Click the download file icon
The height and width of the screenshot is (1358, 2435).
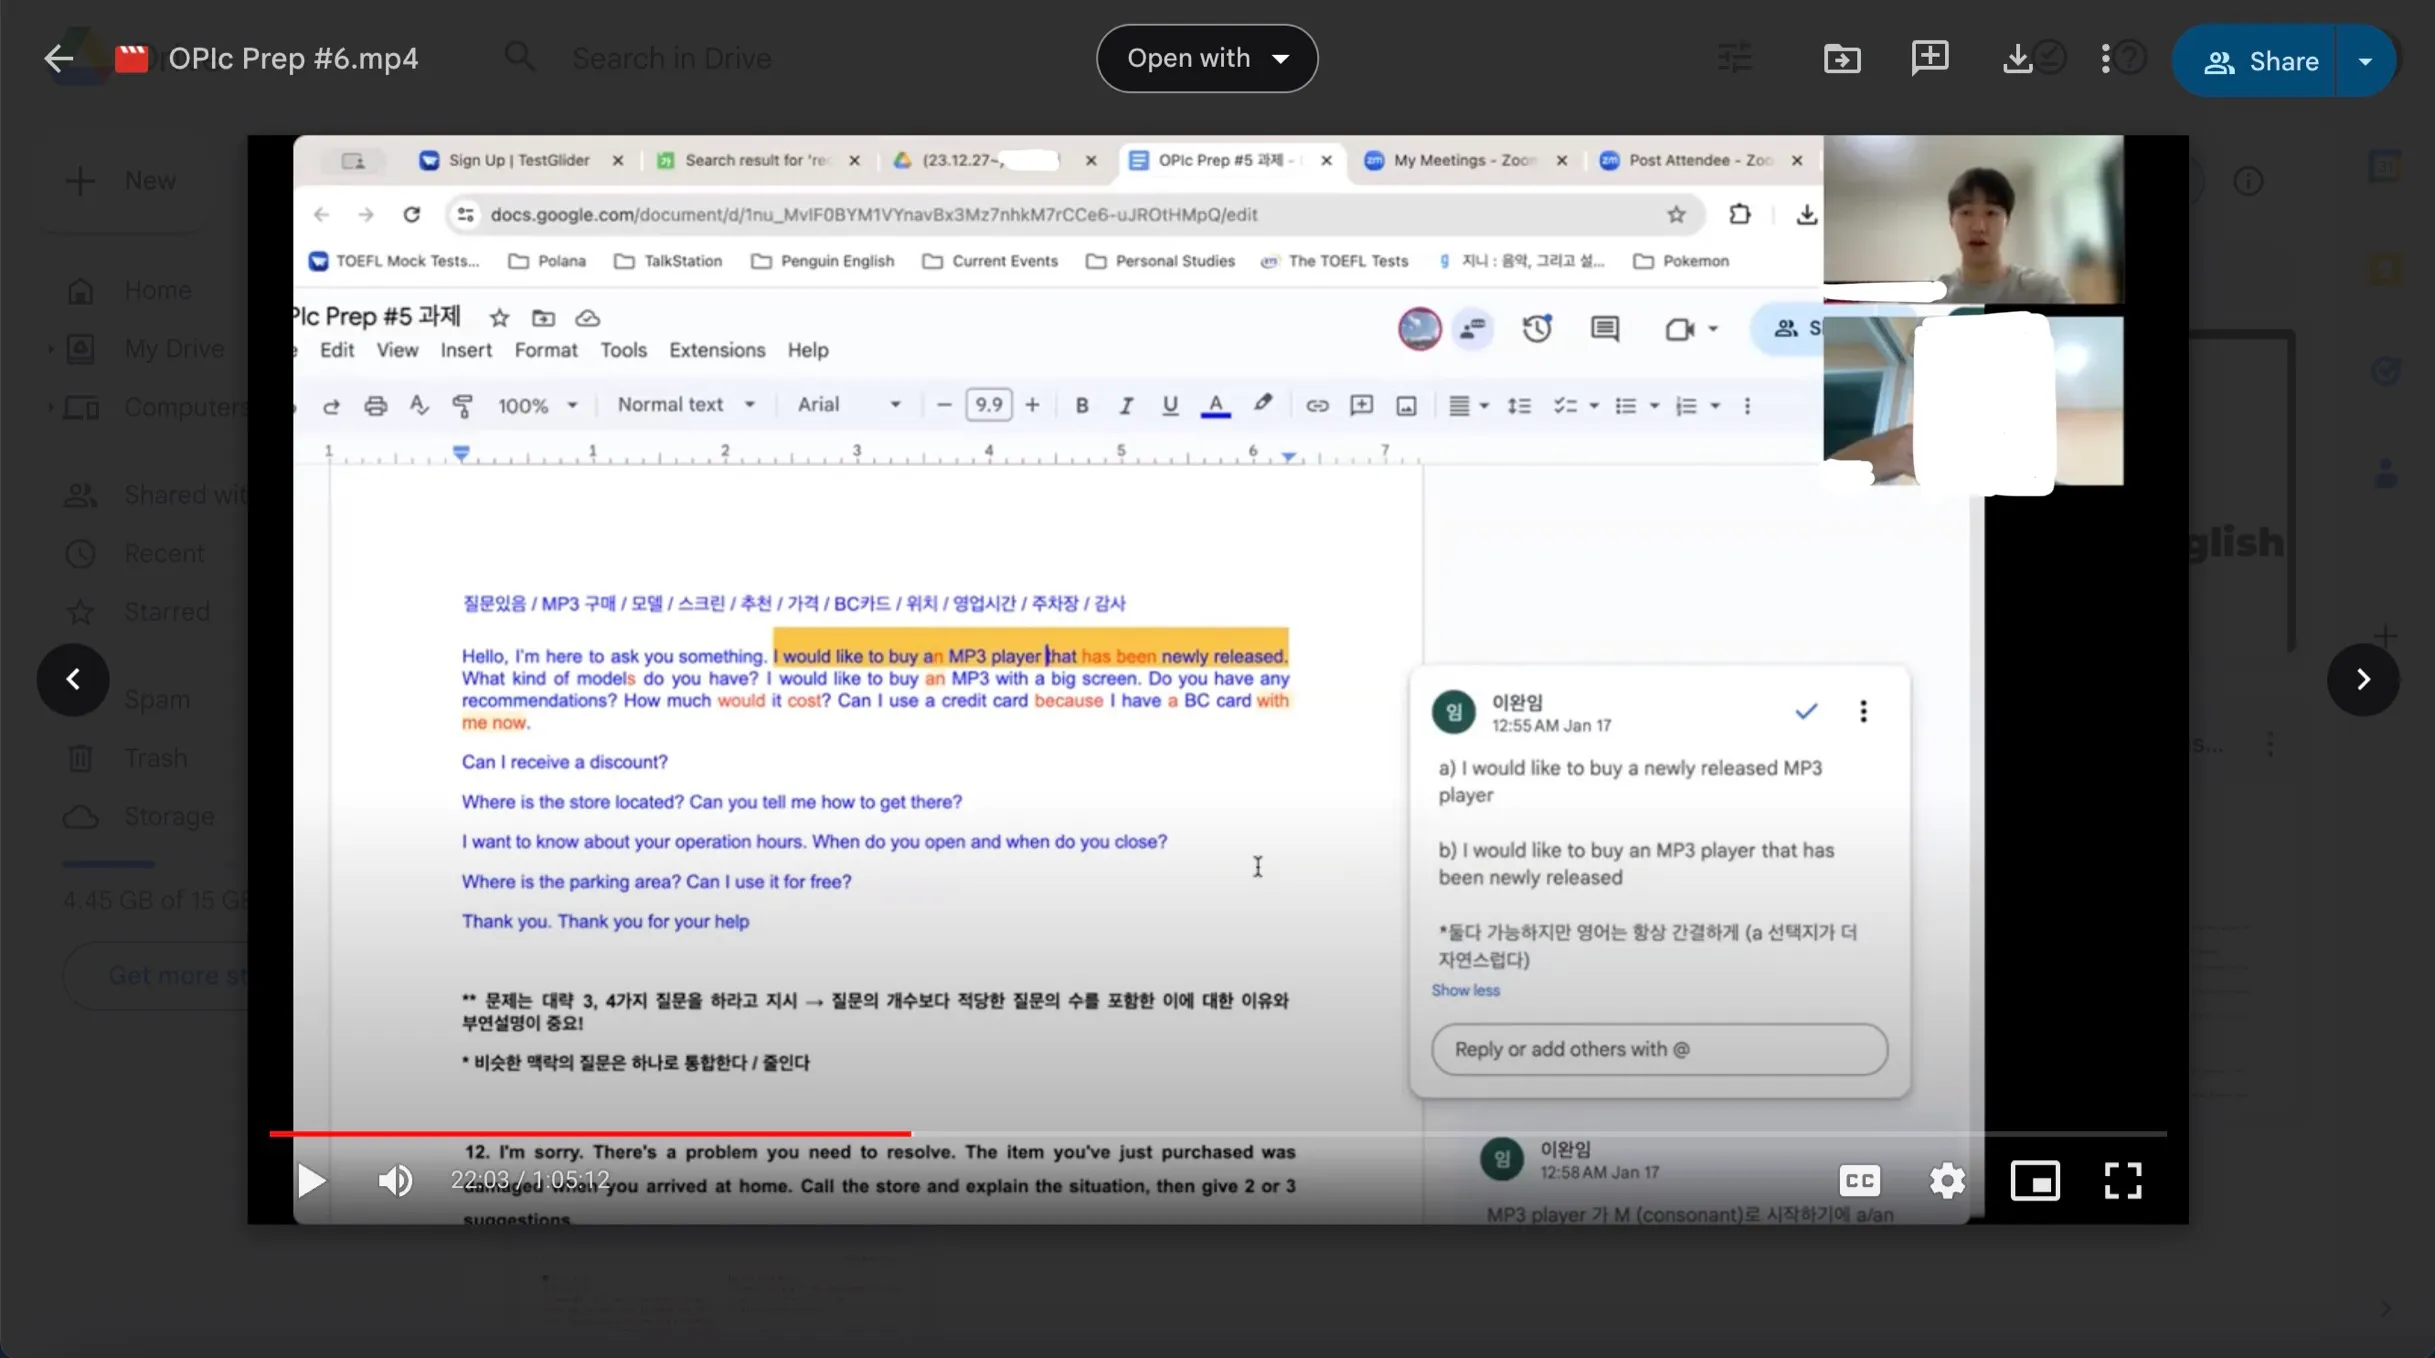click(x=2017, y=59)
